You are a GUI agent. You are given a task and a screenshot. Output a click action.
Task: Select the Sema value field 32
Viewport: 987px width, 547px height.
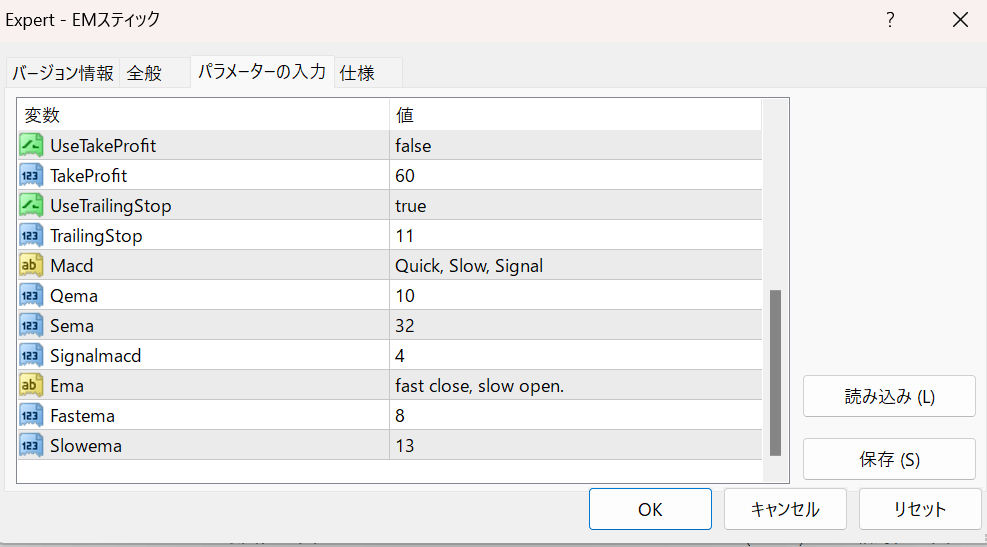575,325
